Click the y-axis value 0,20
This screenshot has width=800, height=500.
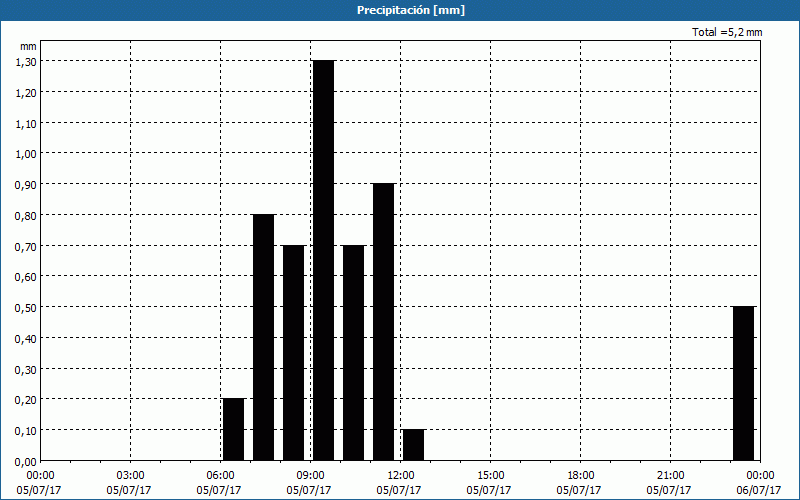26,400
